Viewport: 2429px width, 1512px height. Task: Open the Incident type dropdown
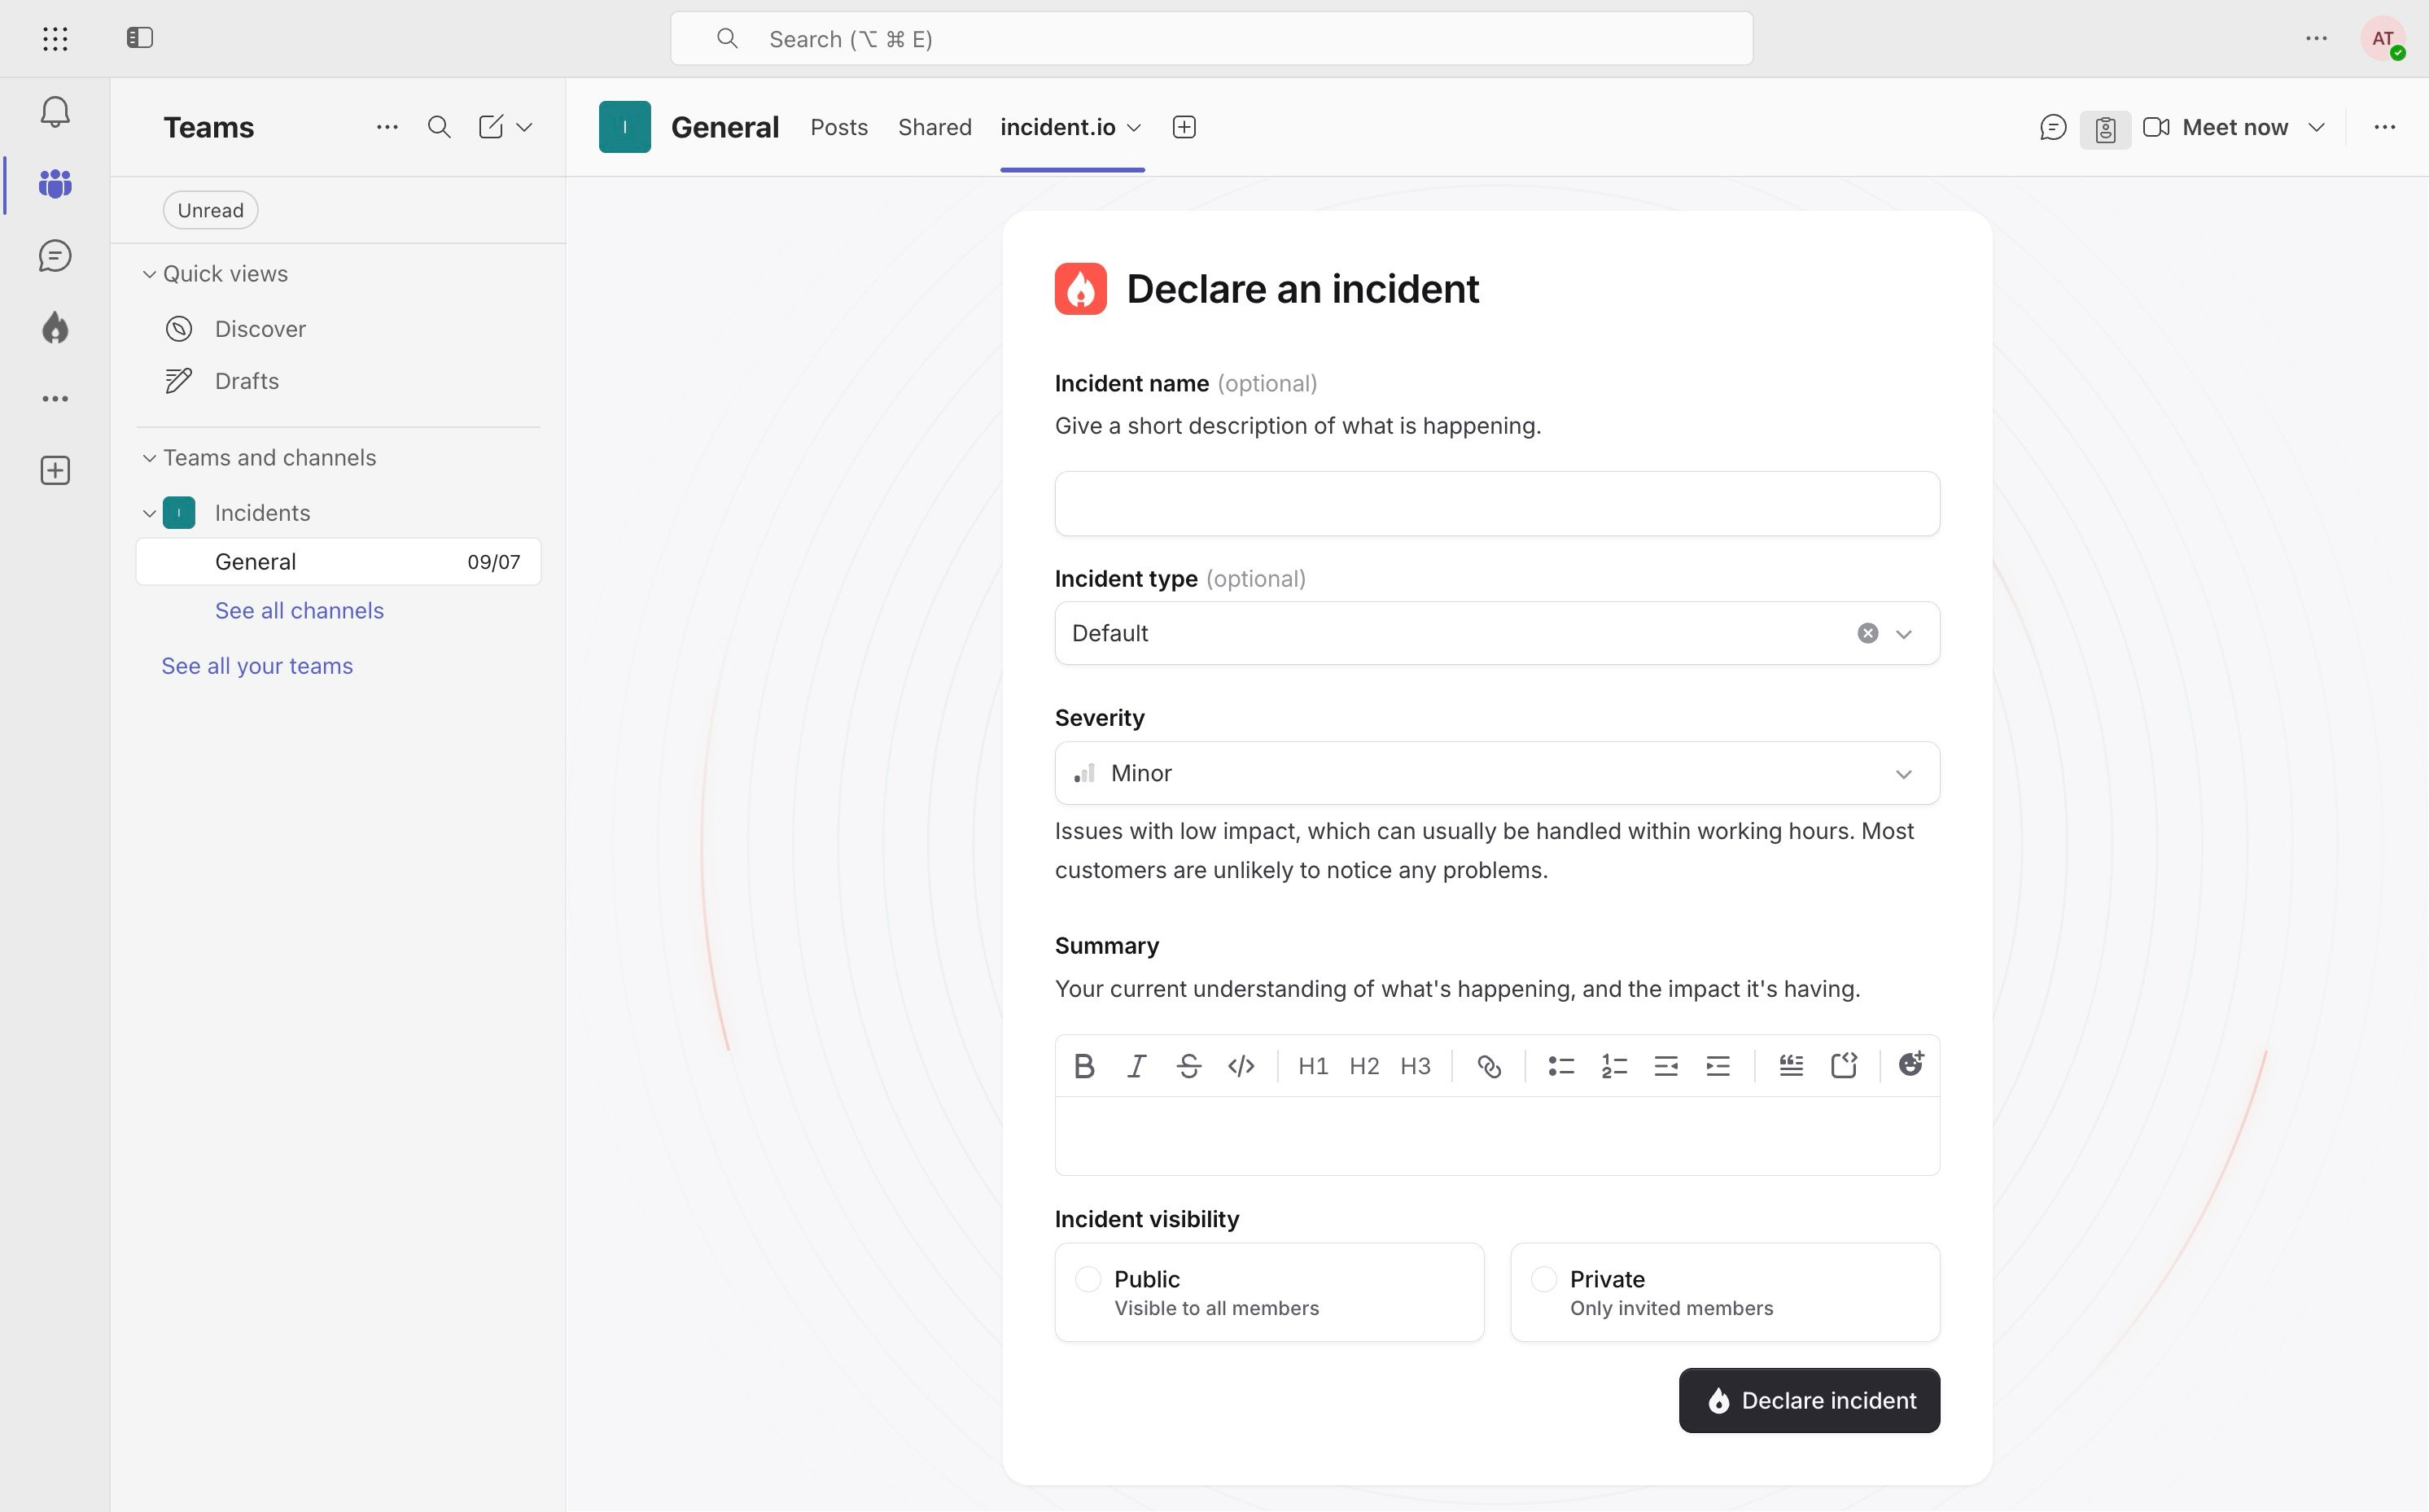pyautogui.click(x=1497, y=633)
